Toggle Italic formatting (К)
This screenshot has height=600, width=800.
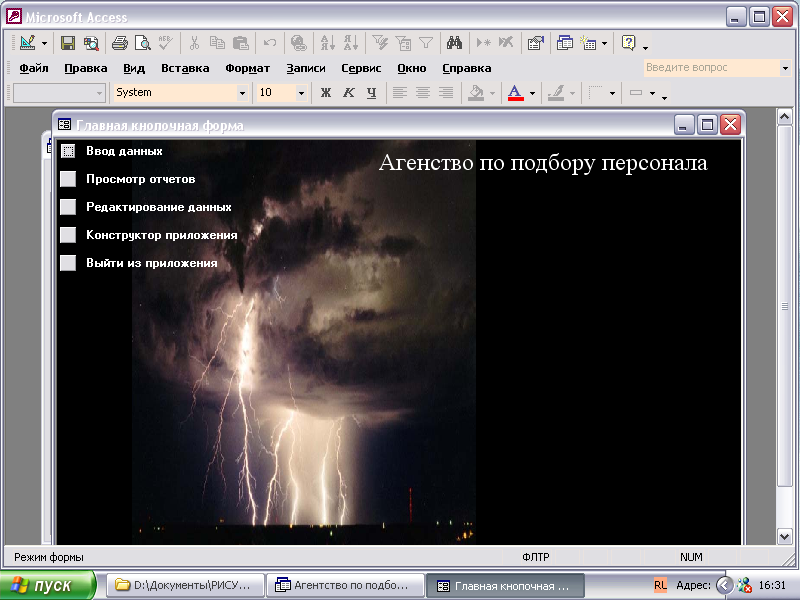tap(348, 93)
